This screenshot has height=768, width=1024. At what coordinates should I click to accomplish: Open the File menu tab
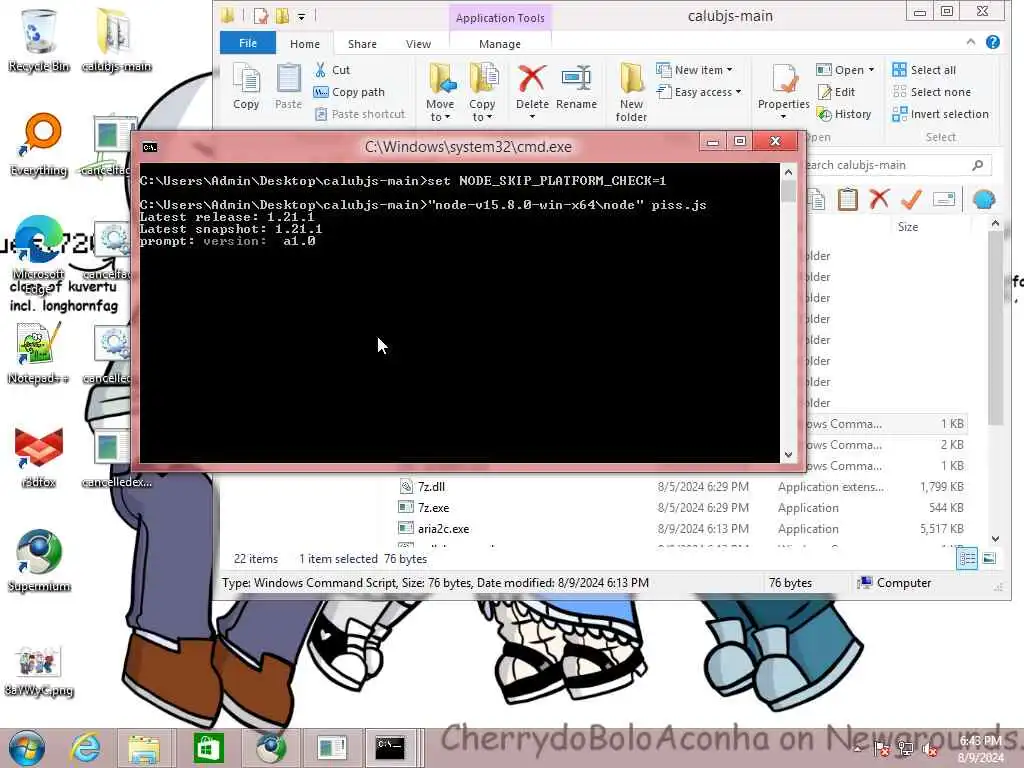coord(248,43)
